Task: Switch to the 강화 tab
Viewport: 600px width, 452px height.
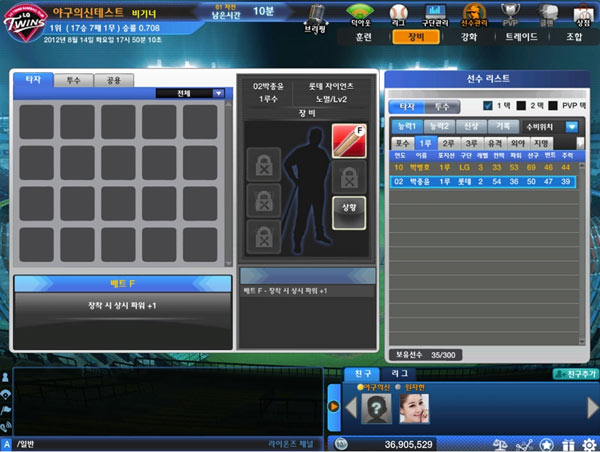Action: [468, 36]
